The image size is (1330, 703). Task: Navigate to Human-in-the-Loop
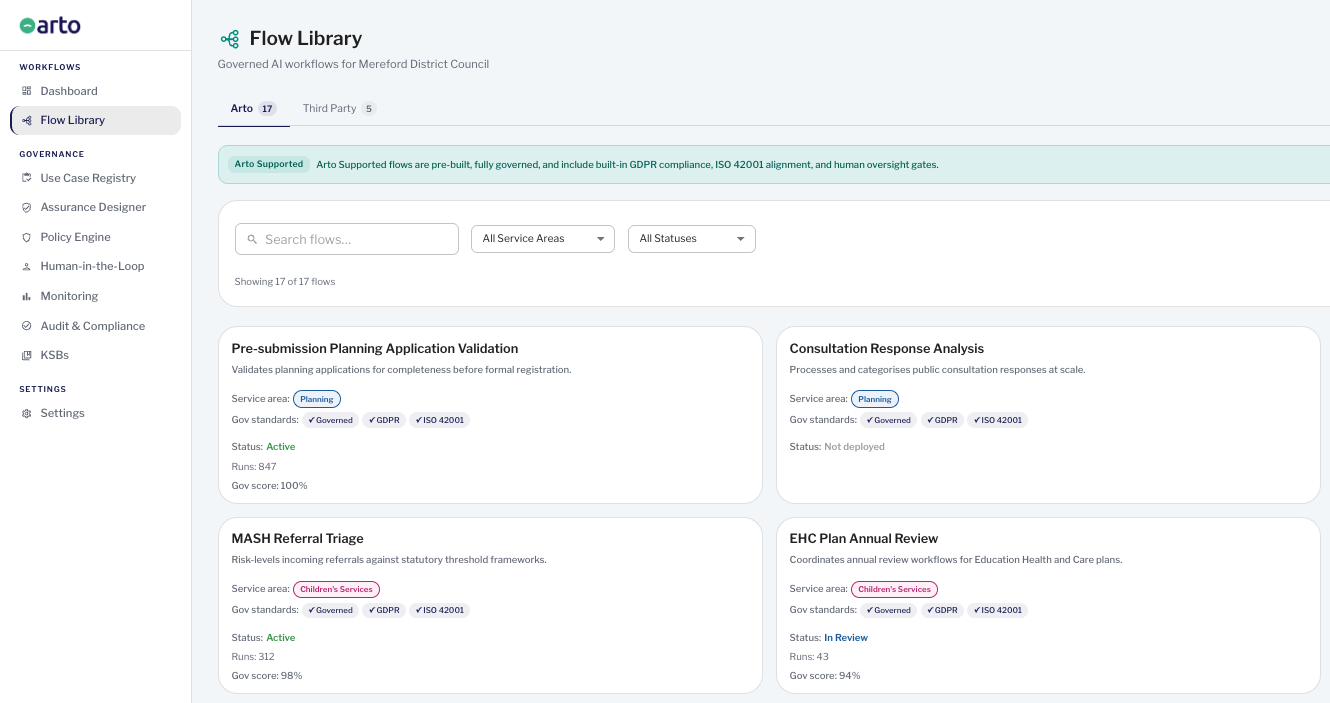click(x=96, y=266)
